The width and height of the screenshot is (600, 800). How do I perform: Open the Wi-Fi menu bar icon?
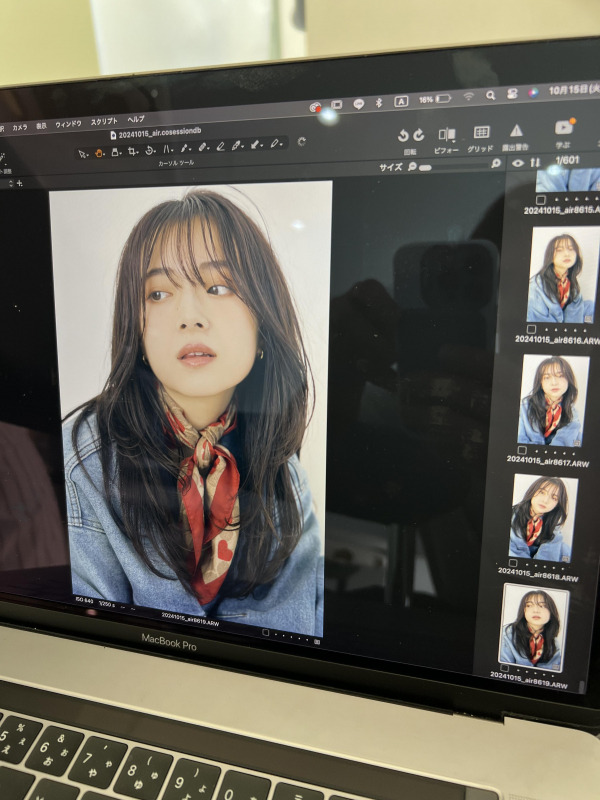click(x=468, y=96)
